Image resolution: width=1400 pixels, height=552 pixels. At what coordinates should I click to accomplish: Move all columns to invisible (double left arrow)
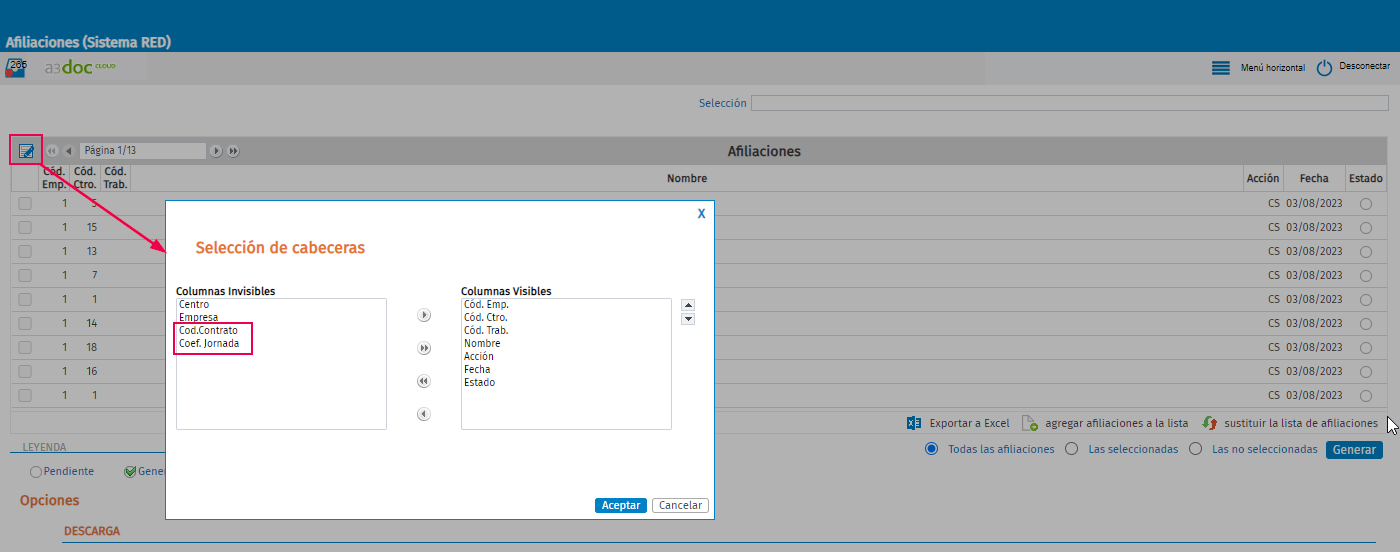424,381
